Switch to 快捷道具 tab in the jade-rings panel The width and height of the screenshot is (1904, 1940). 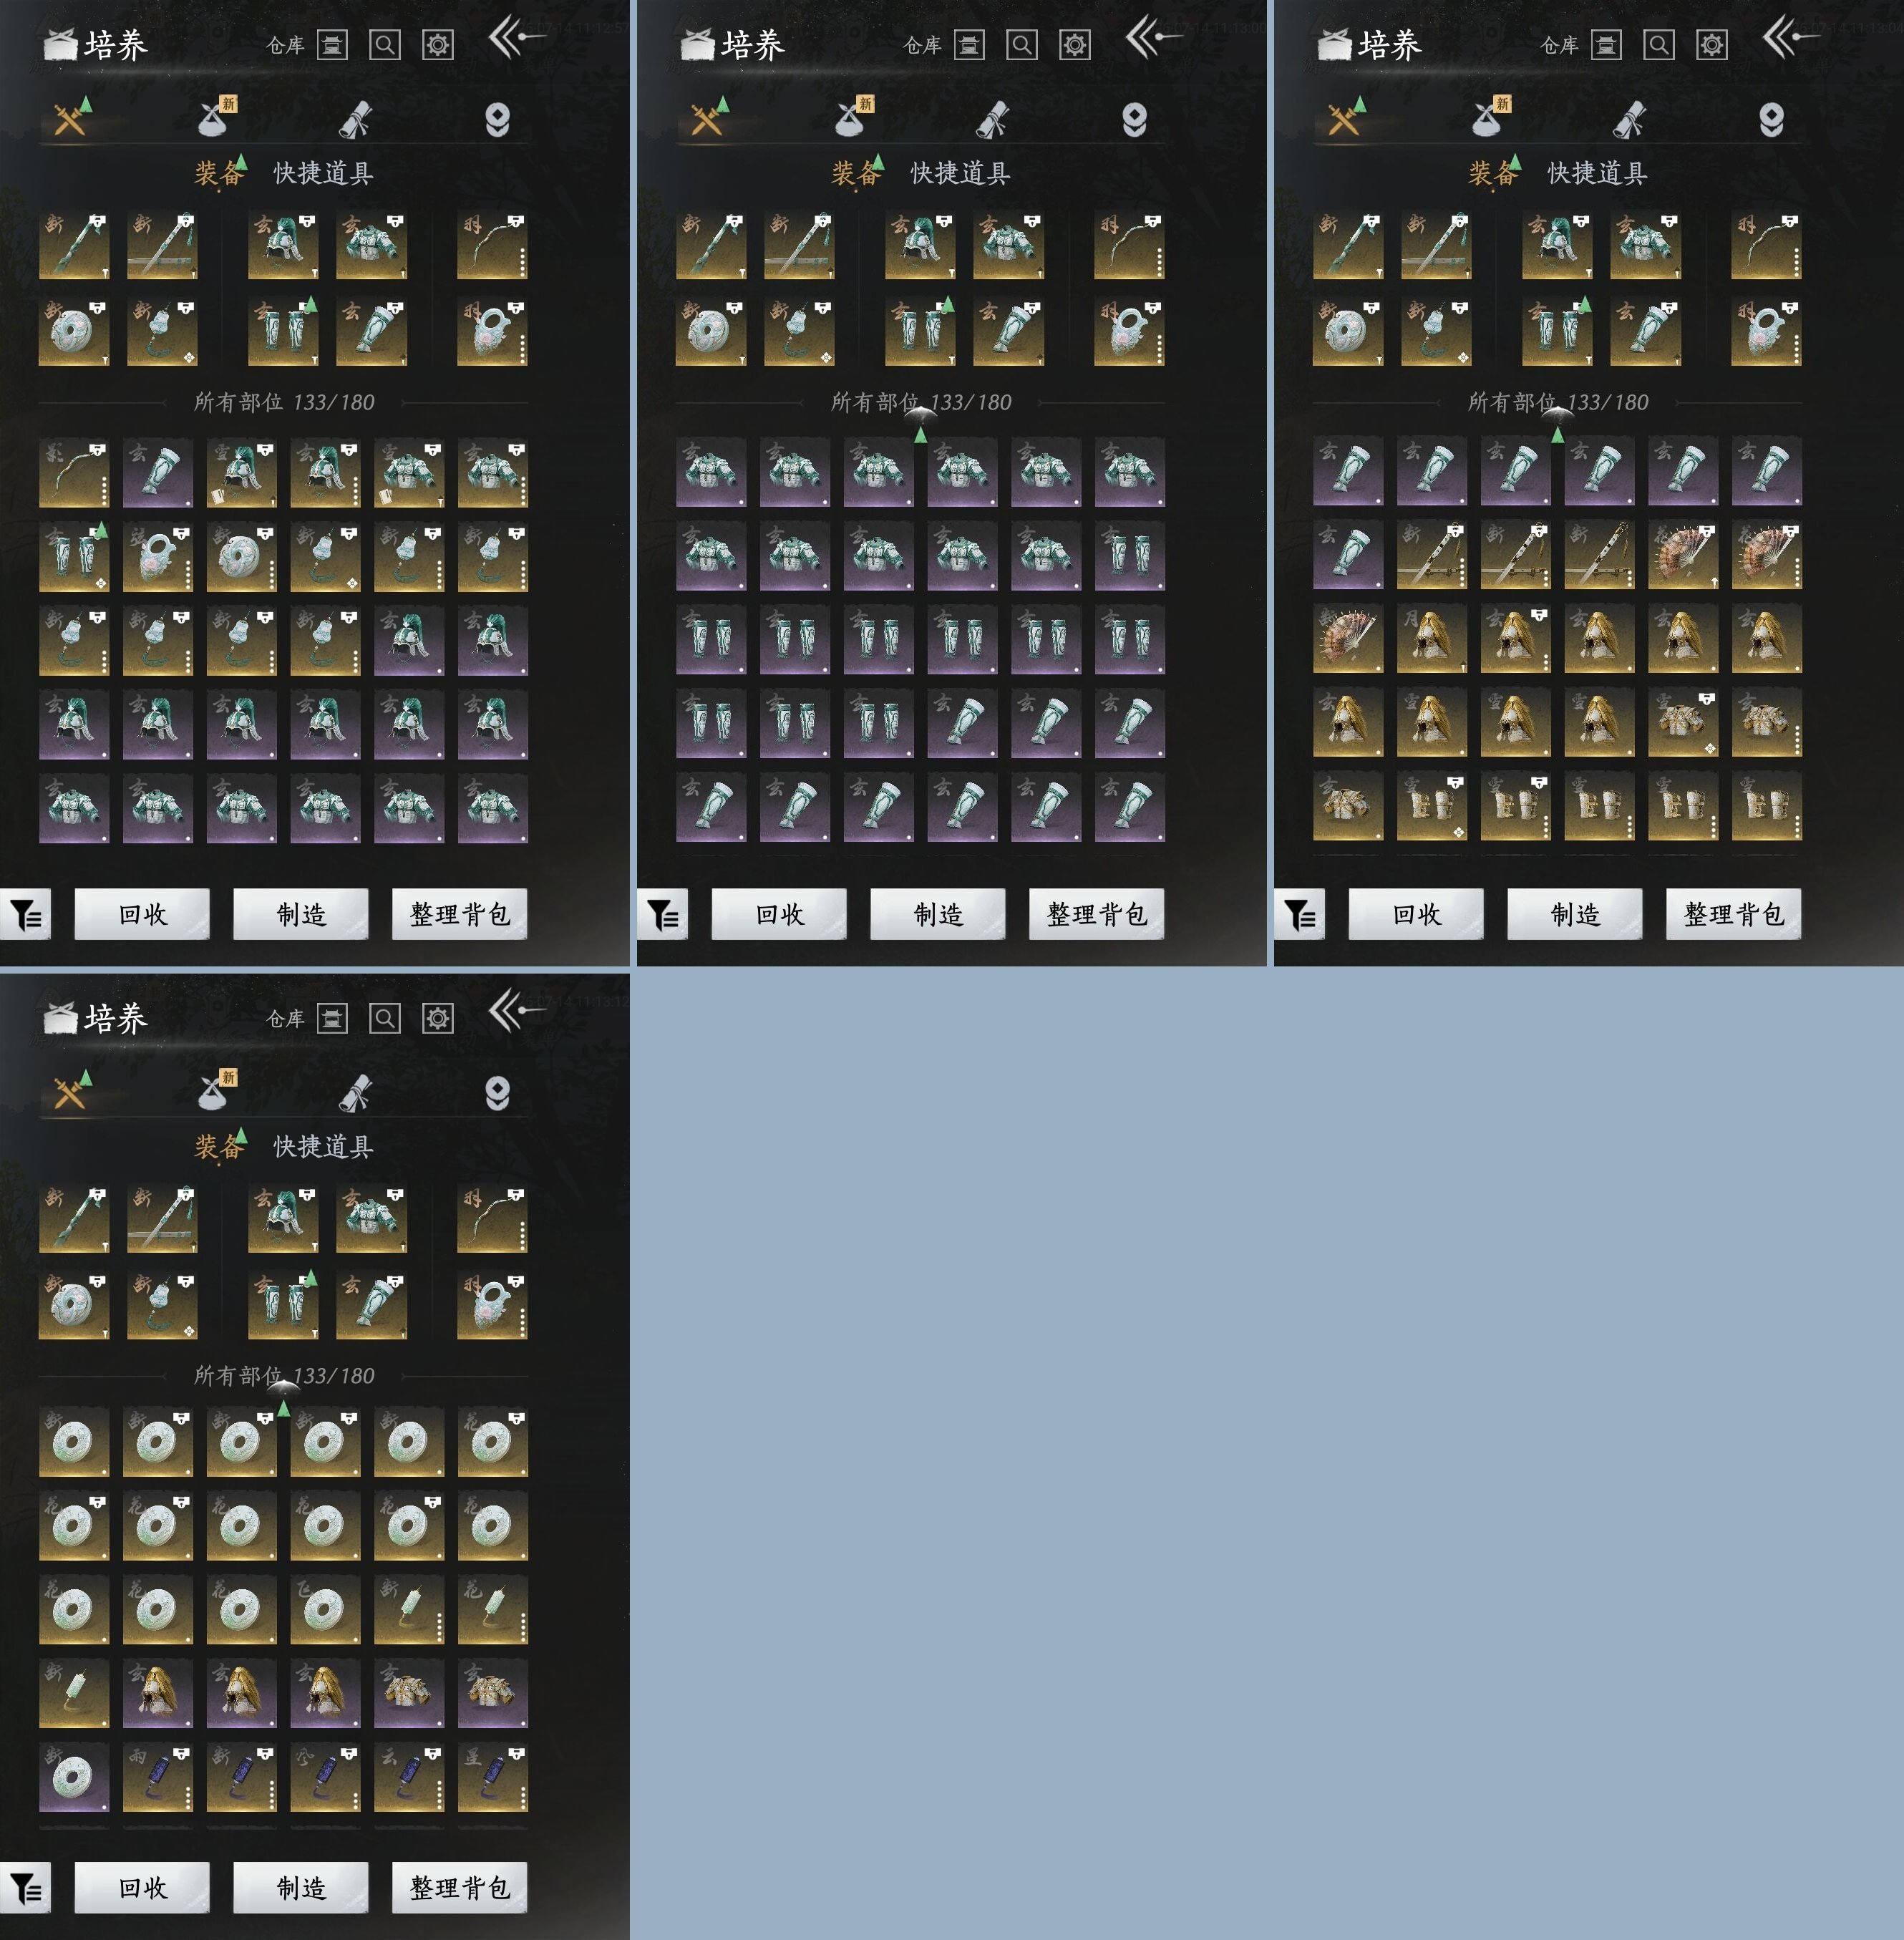pyautogui.click(x=323, y=1146)
